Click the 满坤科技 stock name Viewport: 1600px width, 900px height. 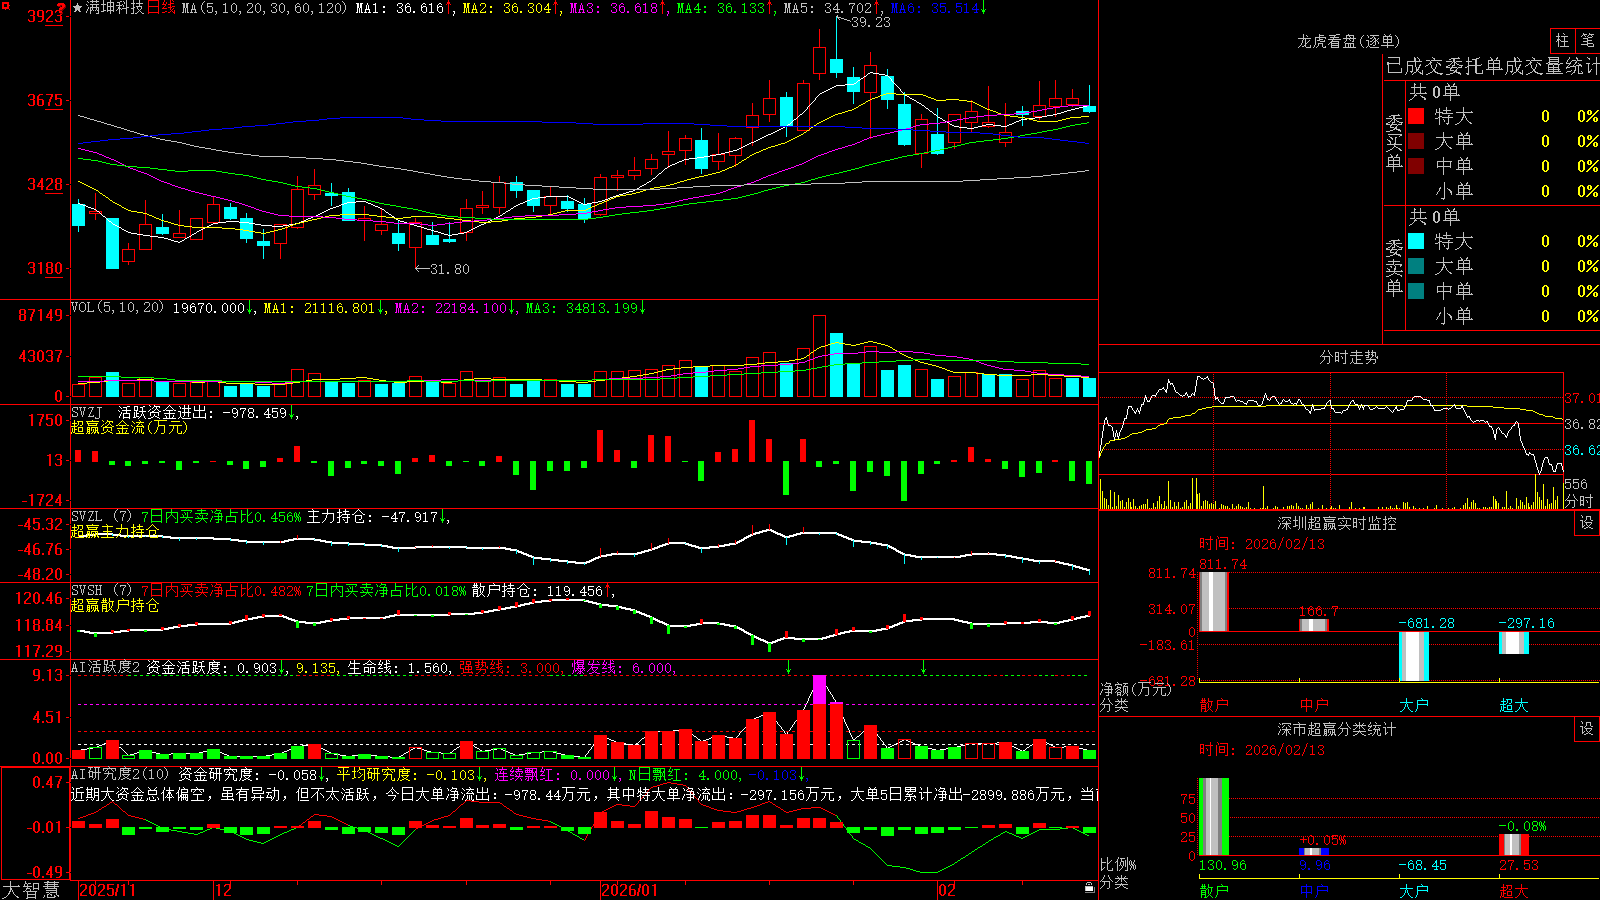click(x=115, y=8)
